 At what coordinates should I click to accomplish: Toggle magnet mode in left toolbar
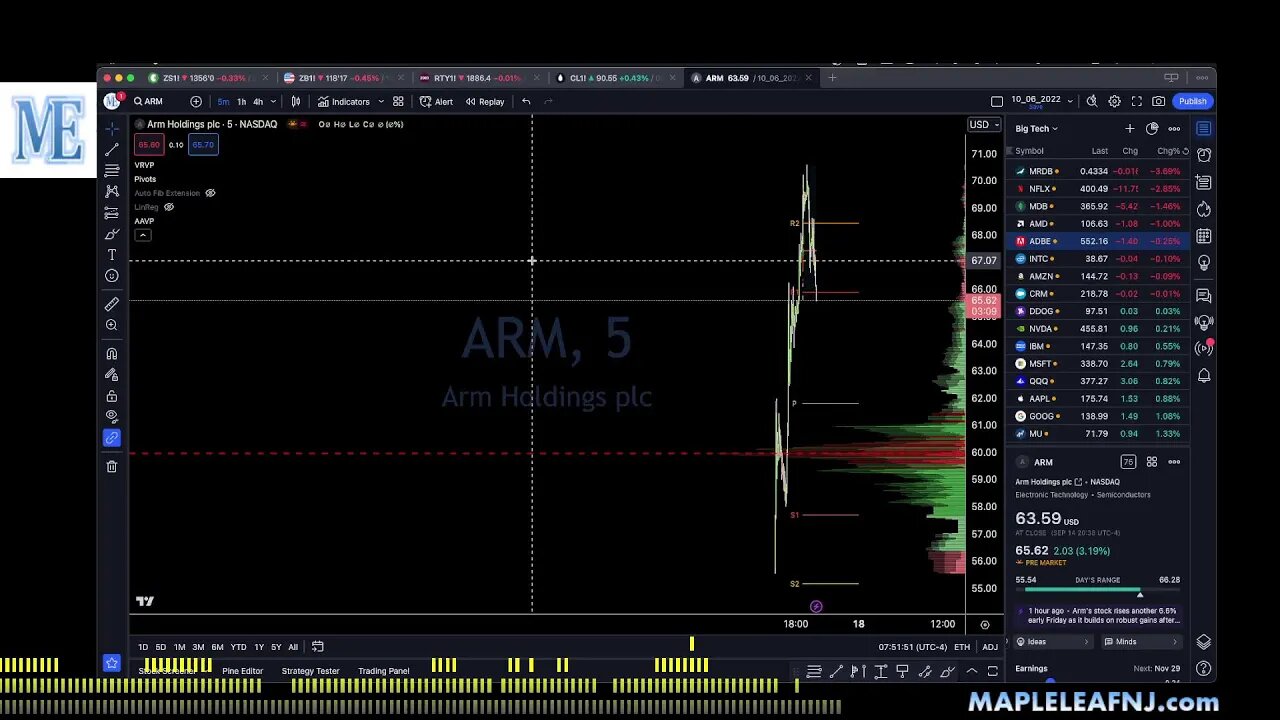(x=112, y=353)
